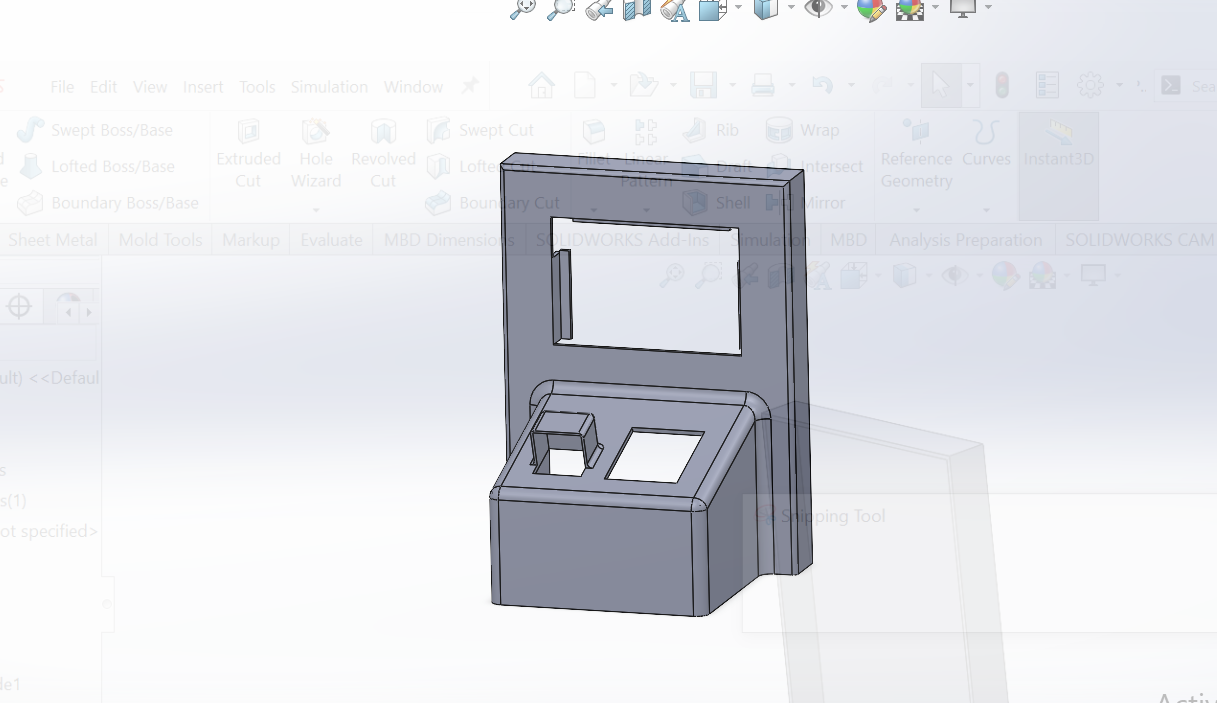Switch to the MBD tab
This screenshot has width=1217, height=703.
point(849,240)
